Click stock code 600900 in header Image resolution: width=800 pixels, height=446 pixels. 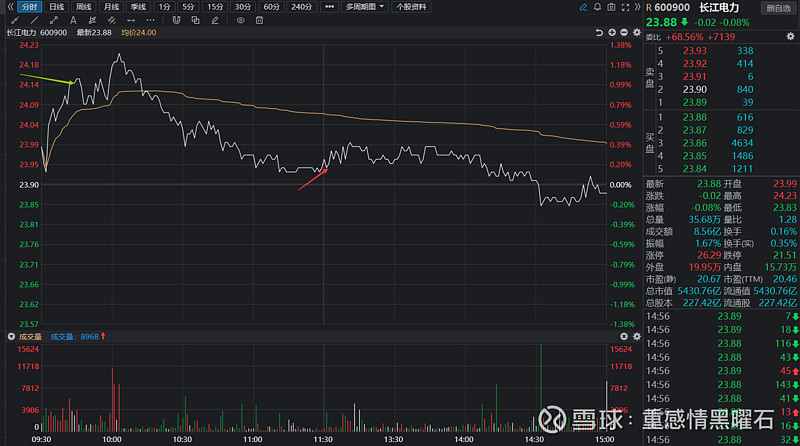[x=672, y=8]
